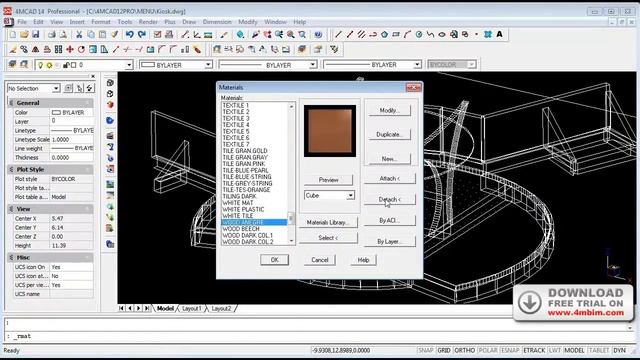The height and width of the screenshot is (360, 640).
Task: Click the Paste clipboard icon
Action: click(102, 35)
